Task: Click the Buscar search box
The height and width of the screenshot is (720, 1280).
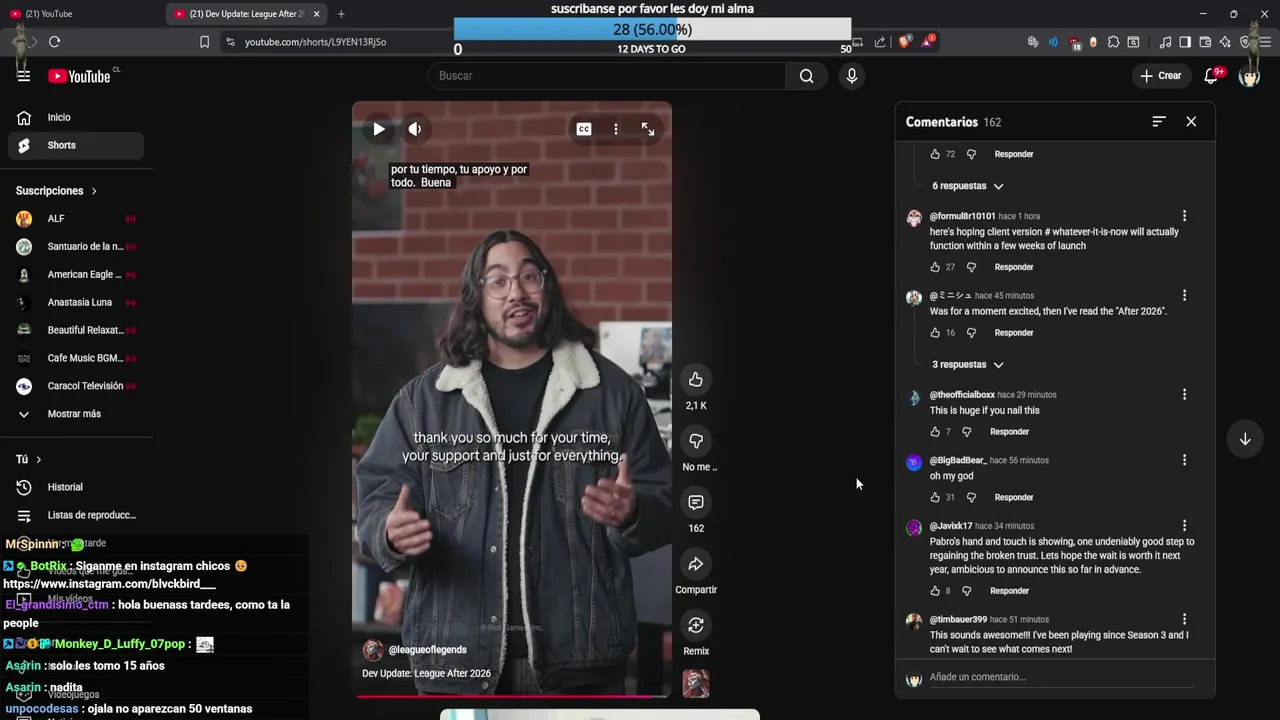Action: pyautogui.click(x=607, y=76)
